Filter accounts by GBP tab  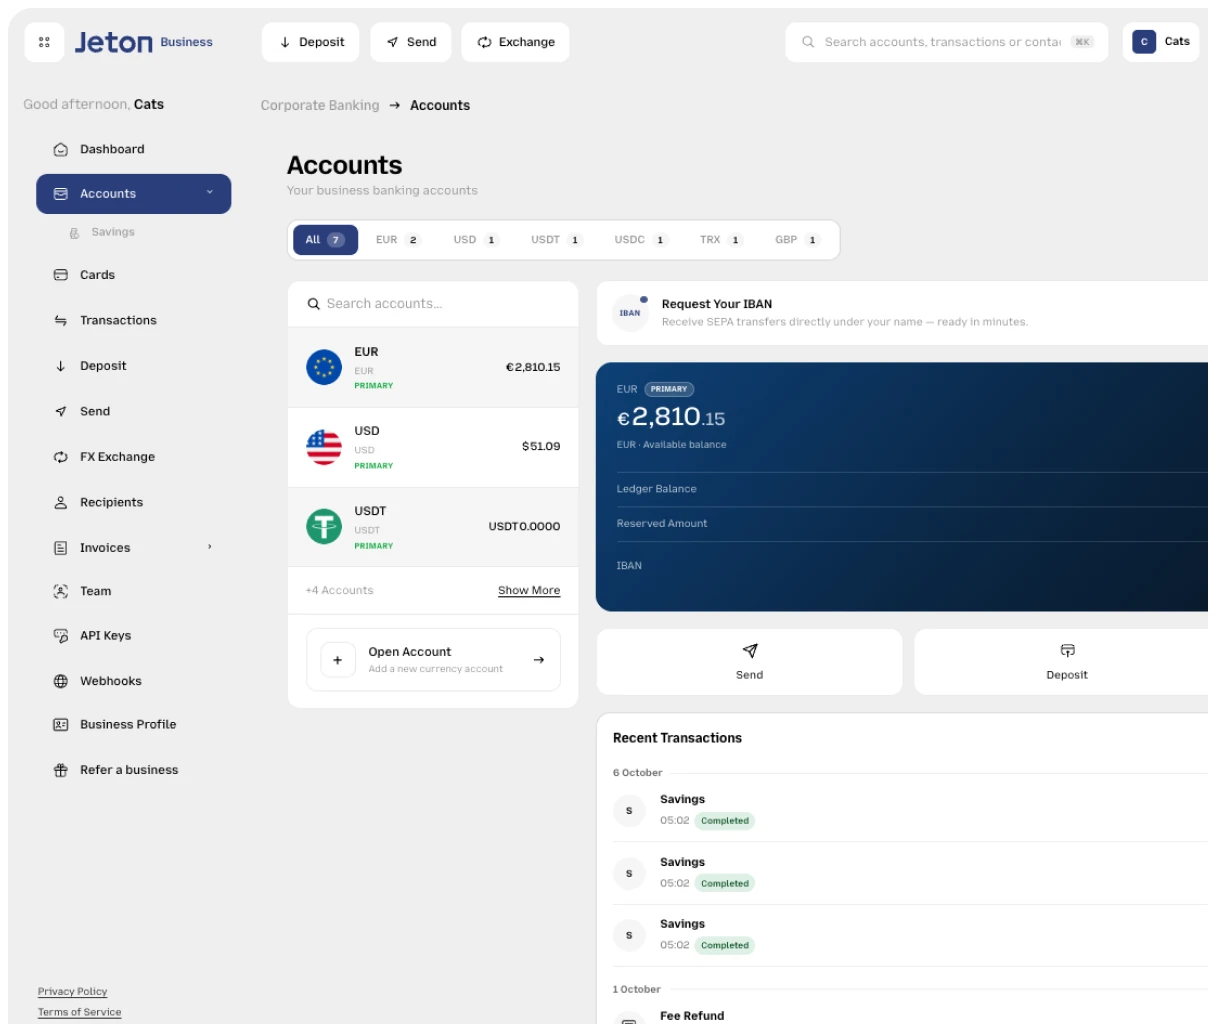[x=796, y=240]
